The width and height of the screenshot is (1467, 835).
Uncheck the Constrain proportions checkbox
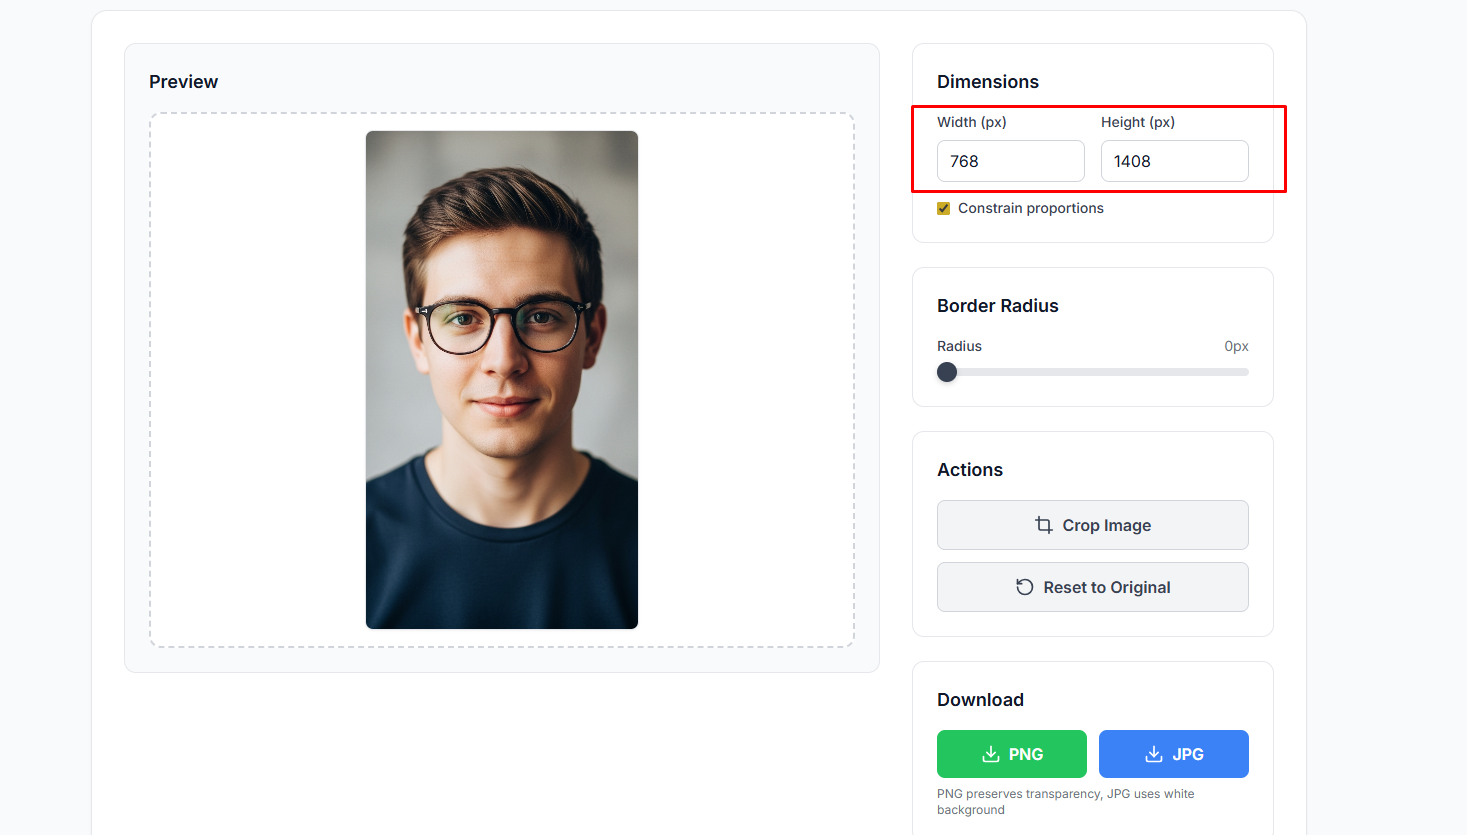click(943, 208)
